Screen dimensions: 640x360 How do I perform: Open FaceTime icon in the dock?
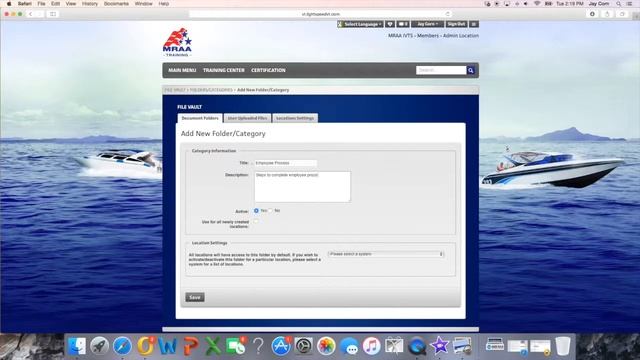pyautogui.click(x=236, y=346)
